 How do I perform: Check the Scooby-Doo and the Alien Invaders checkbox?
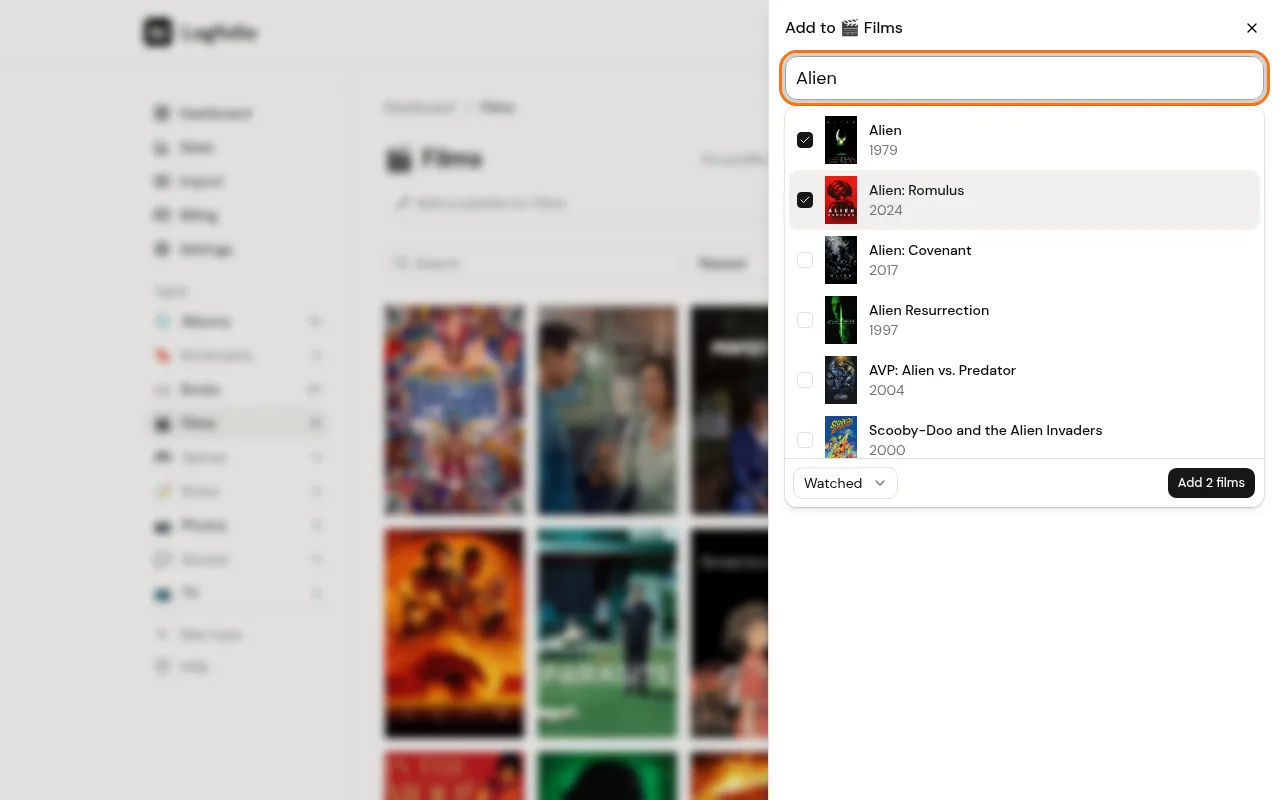(805, 440)
